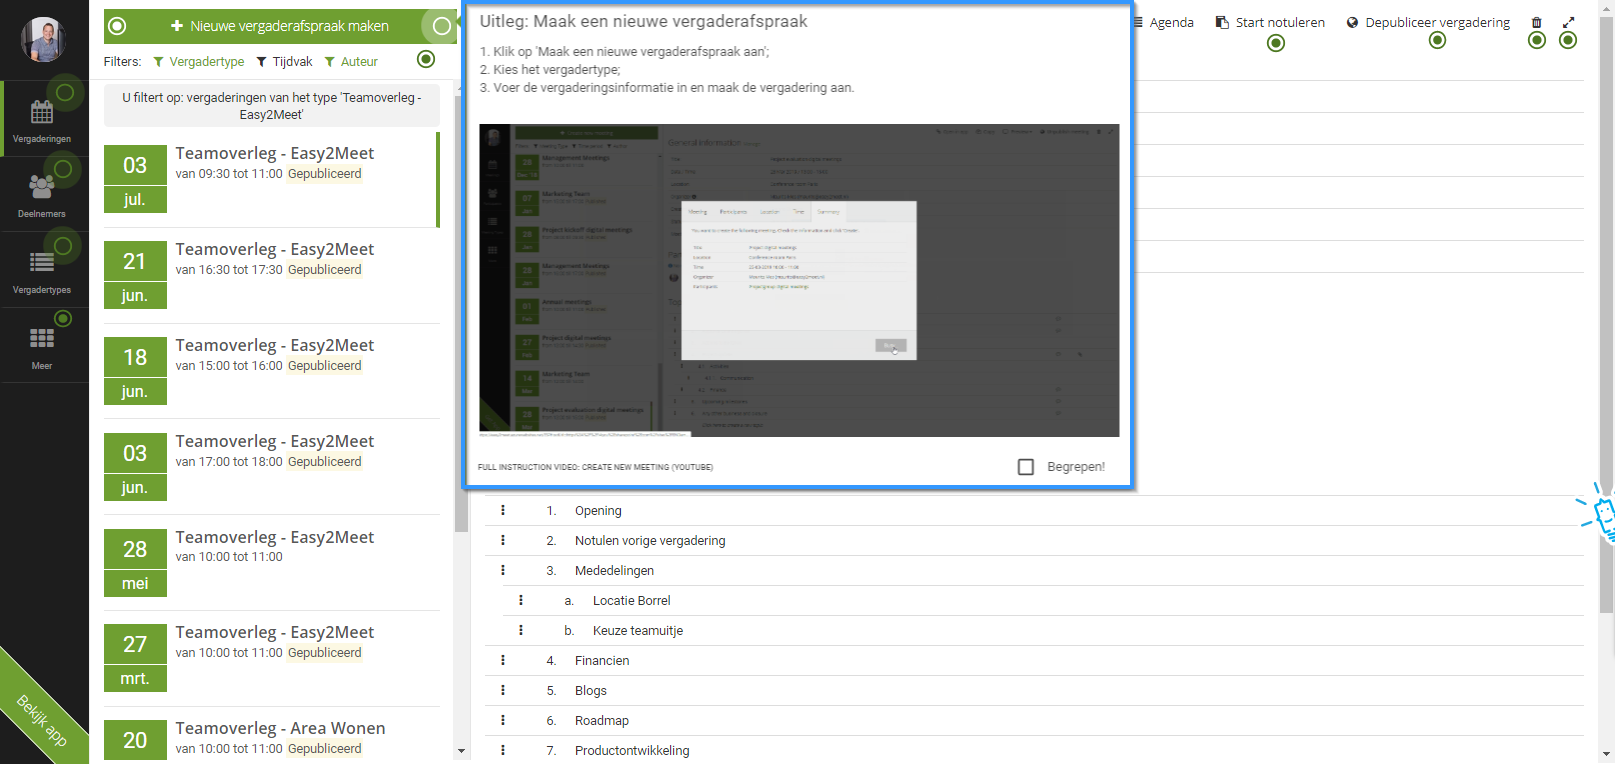Open options menu for Mededelingen item
1615x764 pixels.
(x=503, y=570)
